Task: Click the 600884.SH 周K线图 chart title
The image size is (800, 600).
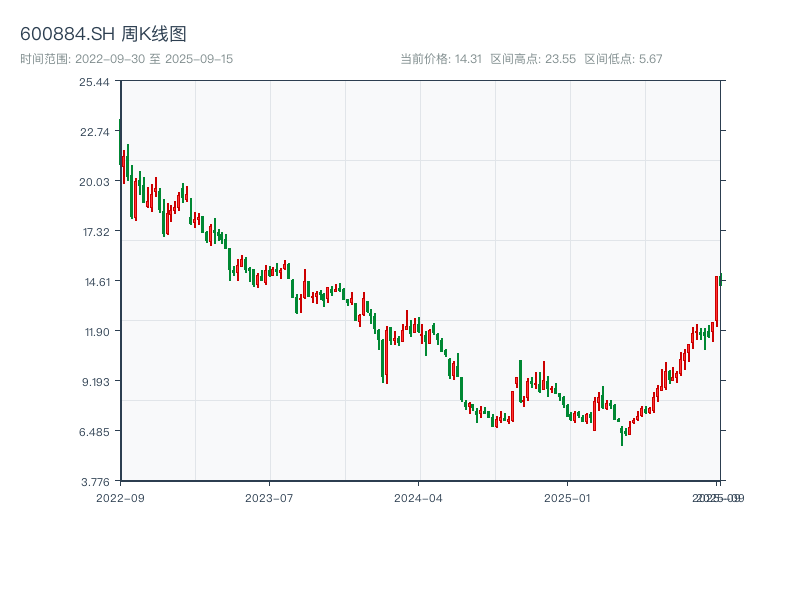Action: (103, 34)
